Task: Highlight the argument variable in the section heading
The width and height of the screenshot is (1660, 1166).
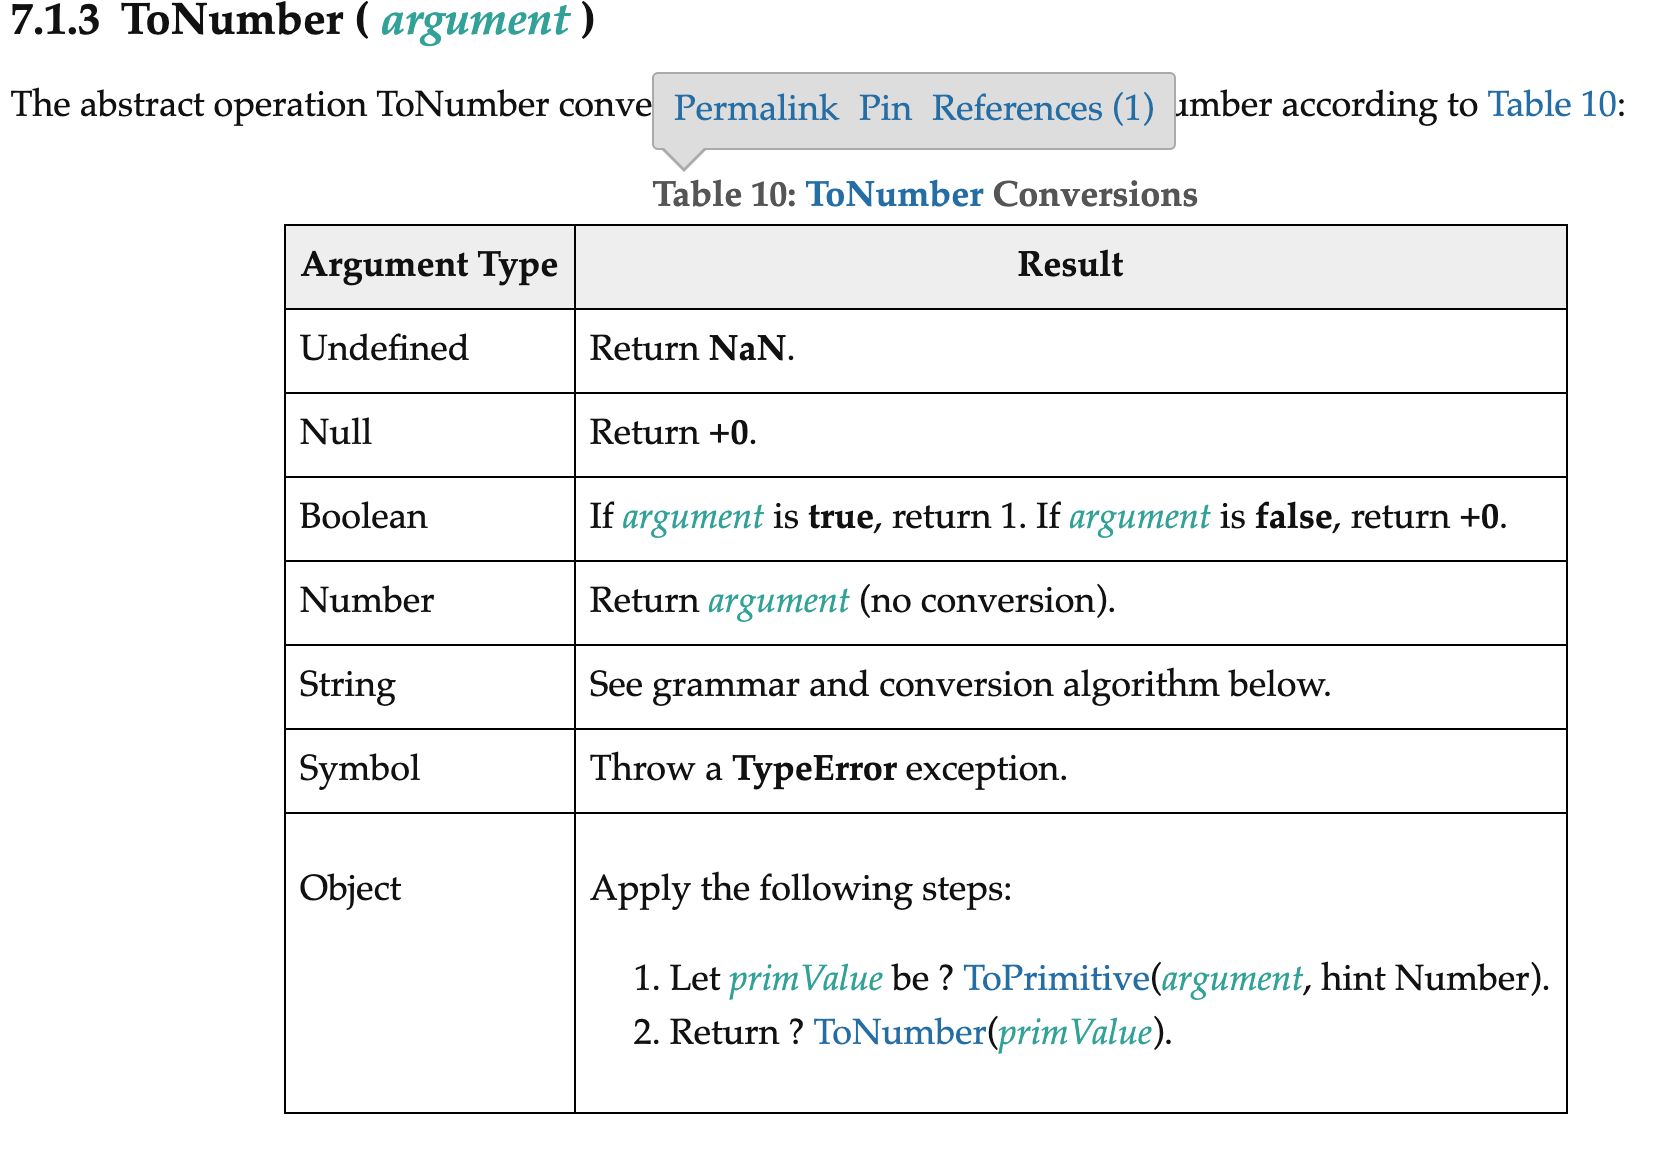Action: click(475, 21)
